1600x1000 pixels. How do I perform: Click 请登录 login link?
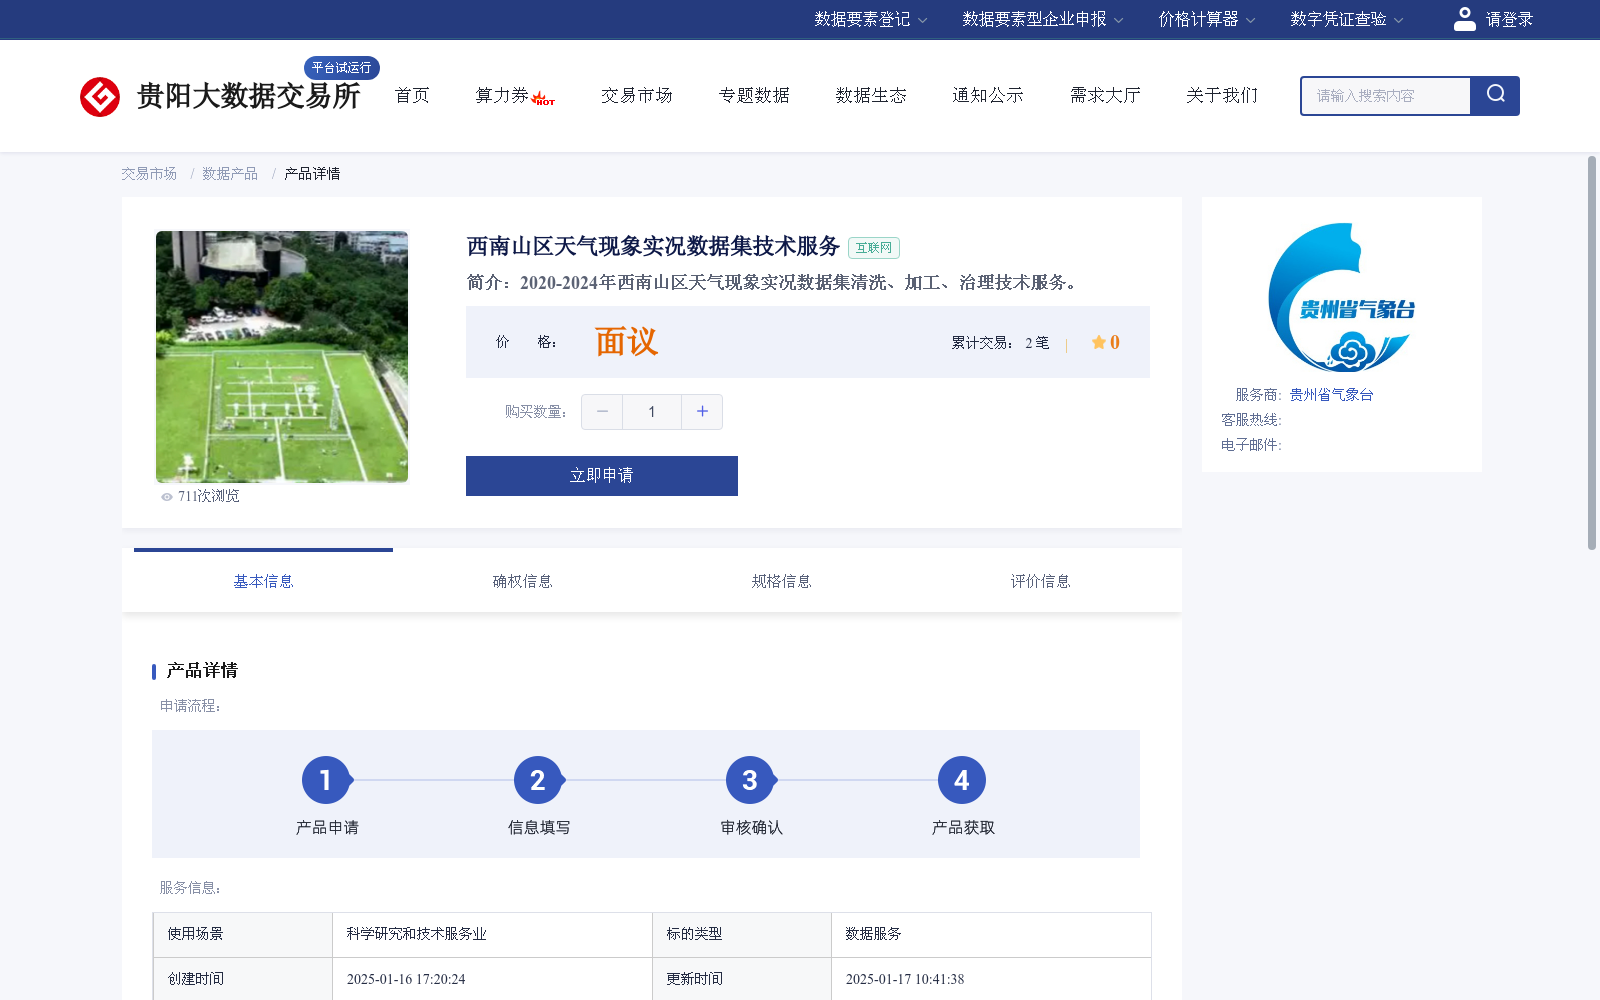pos(1509,19)
